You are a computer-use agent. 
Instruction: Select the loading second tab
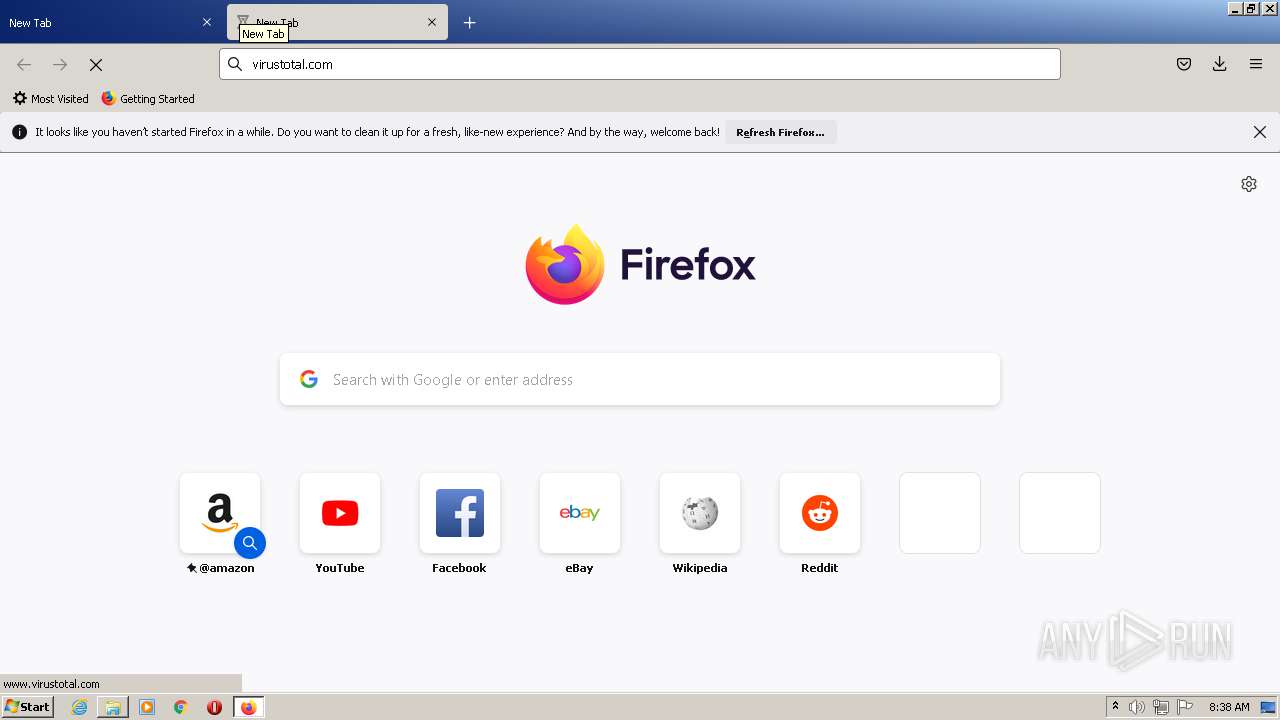pyautogui.click(x=337, y=22)
